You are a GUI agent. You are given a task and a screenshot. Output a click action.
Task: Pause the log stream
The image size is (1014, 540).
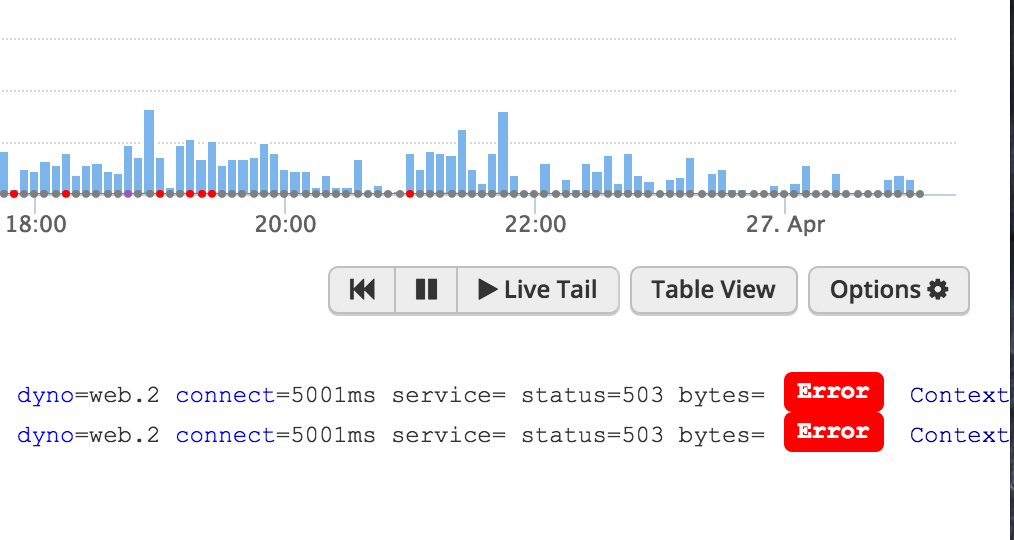coord(426,290)
